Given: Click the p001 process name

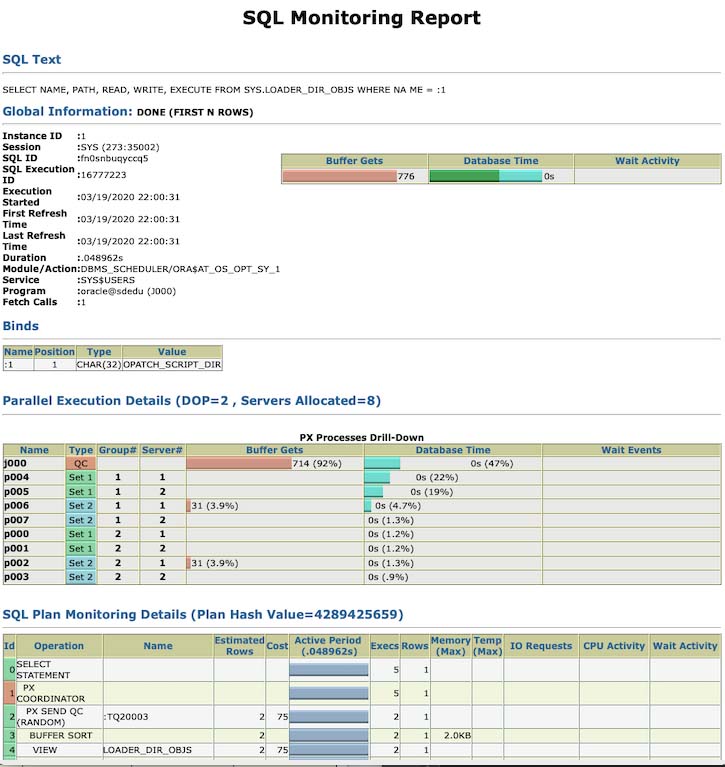Looking at the screenshot, I should pyautogui.click(x=17, y=548).
